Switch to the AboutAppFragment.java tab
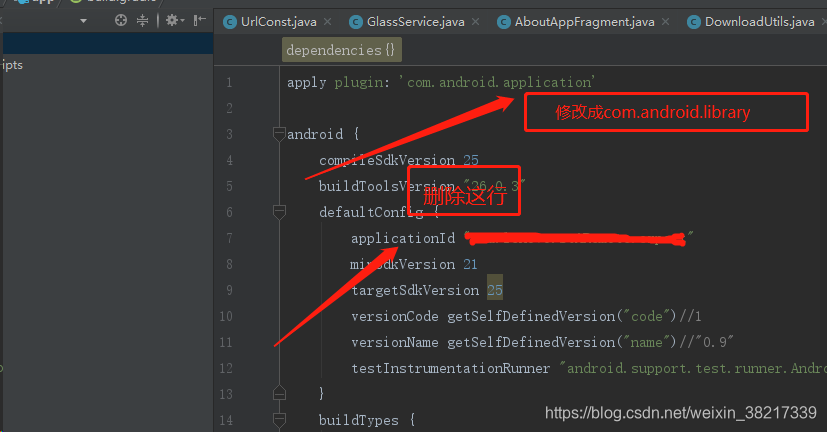 [584, 22]
